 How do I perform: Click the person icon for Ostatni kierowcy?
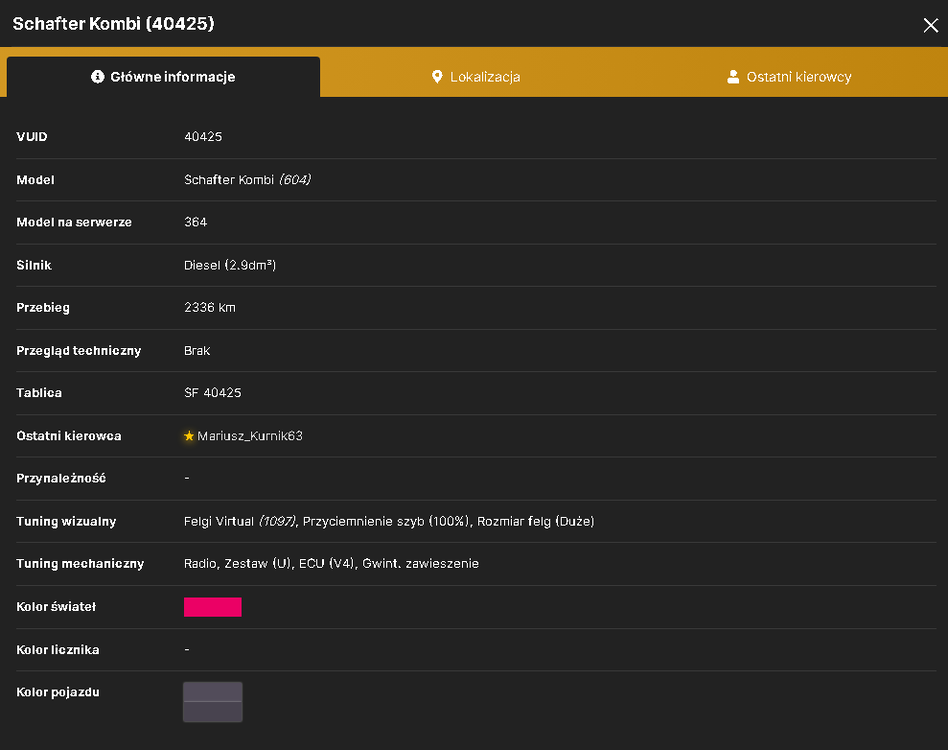point(733,77)
